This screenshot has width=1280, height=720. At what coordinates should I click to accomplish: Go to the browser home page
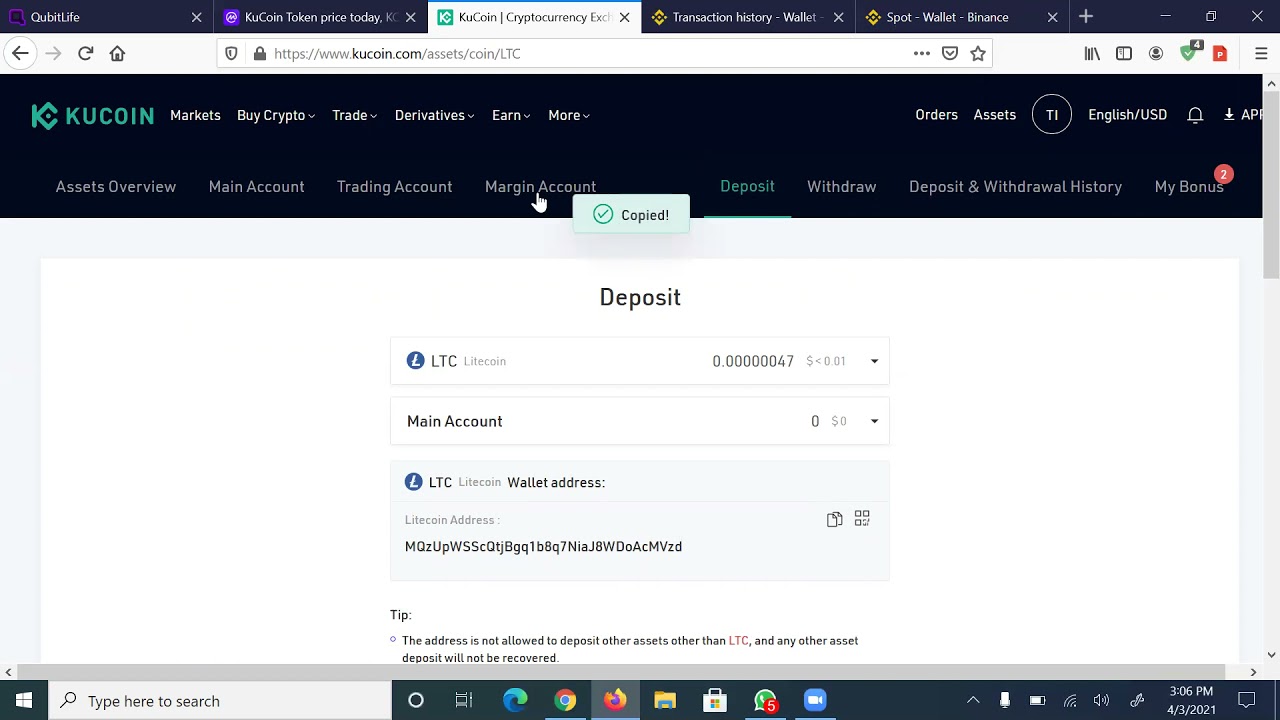pyautogui.click(x=117, y=53)
